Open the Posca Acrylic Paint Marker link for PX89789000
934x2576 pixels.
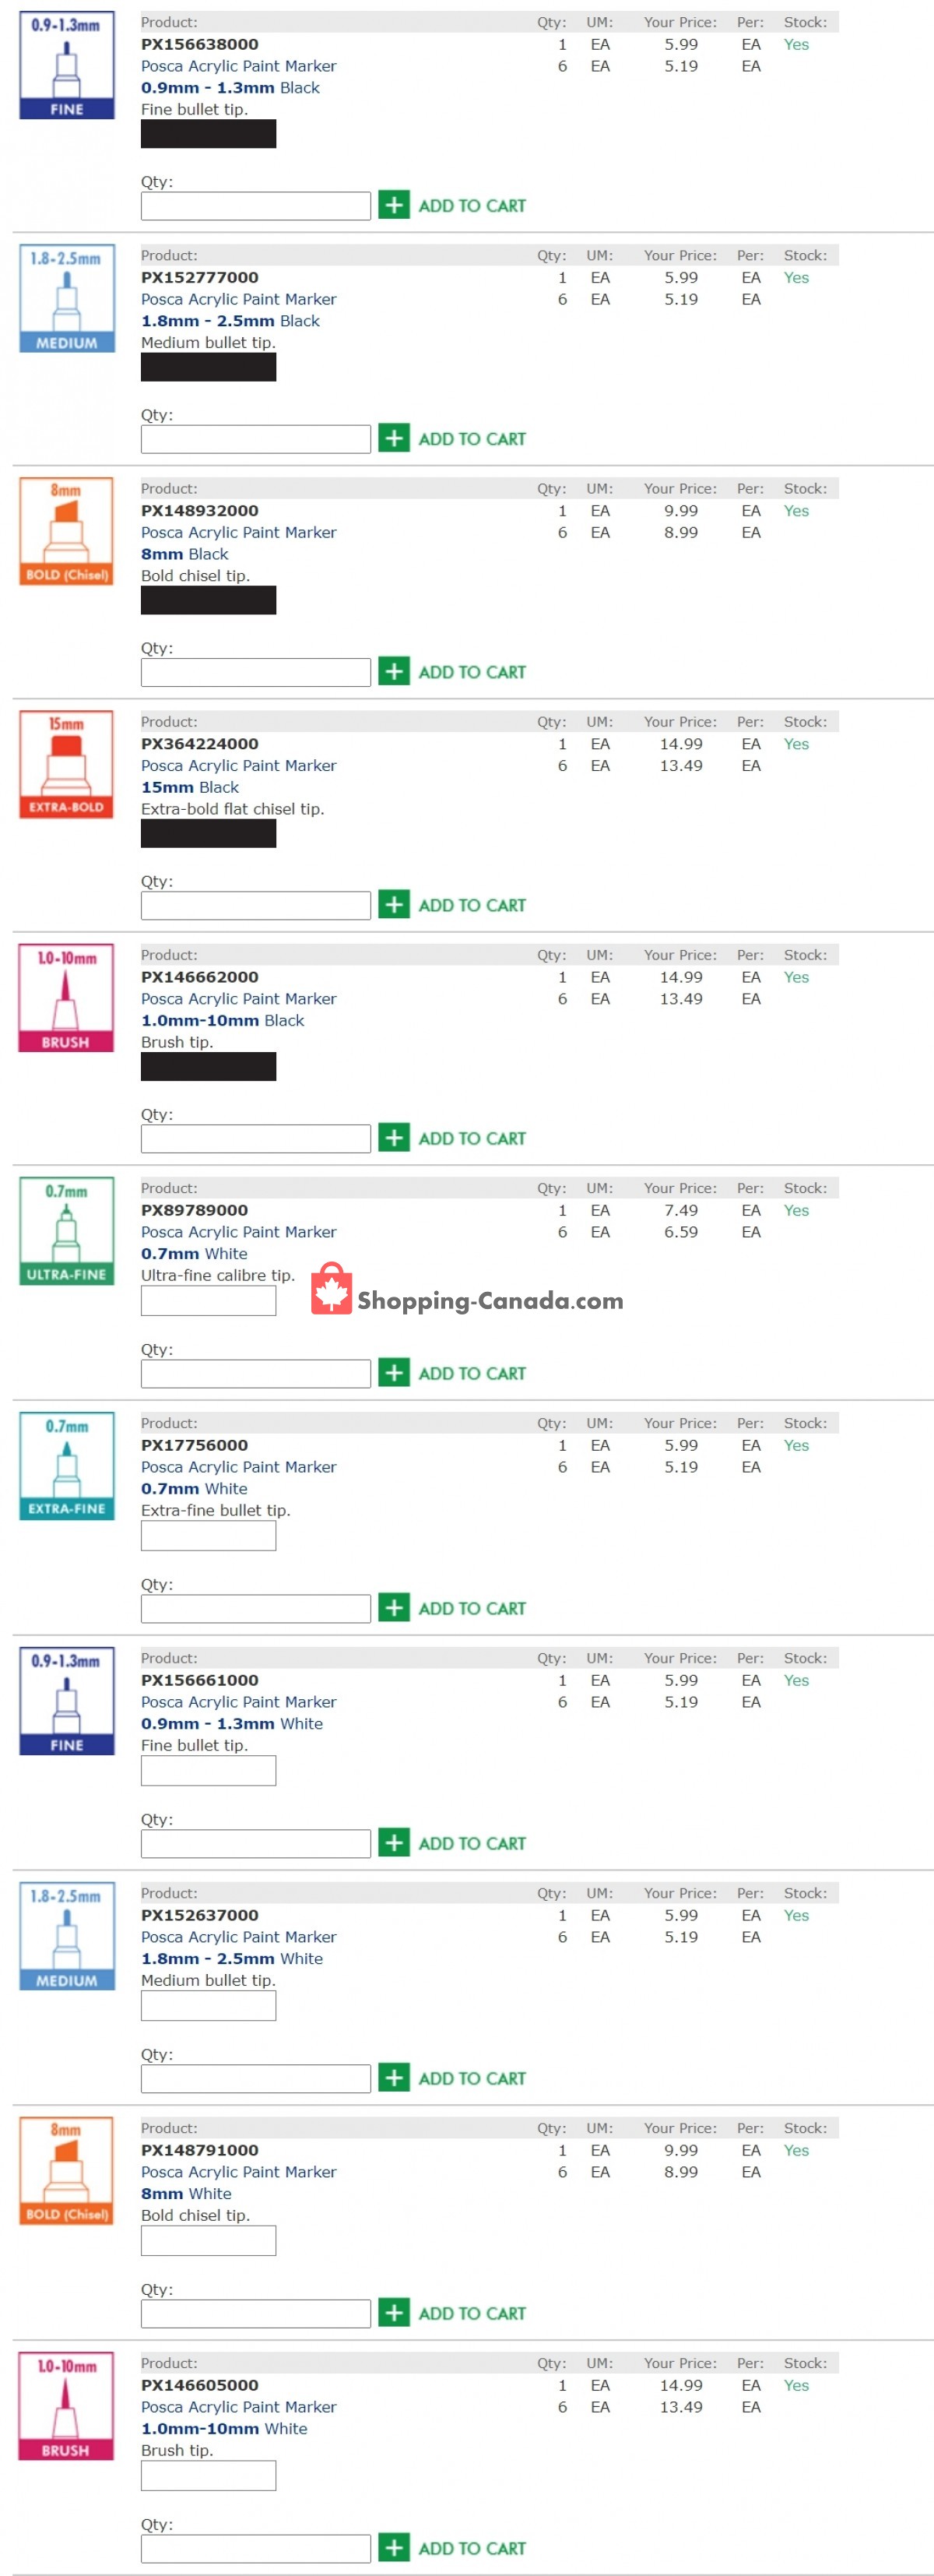[239, 1232]
